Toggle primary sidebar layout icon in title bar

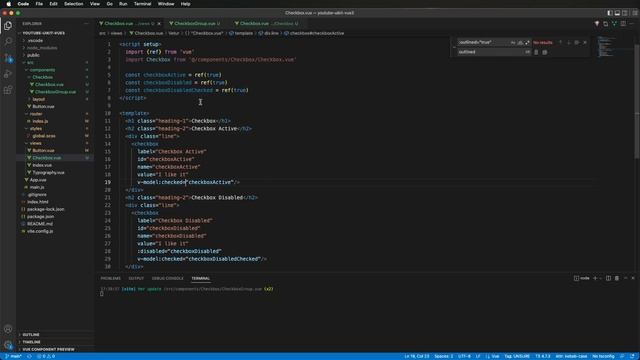pyautogui.click(x=610, y=13)
